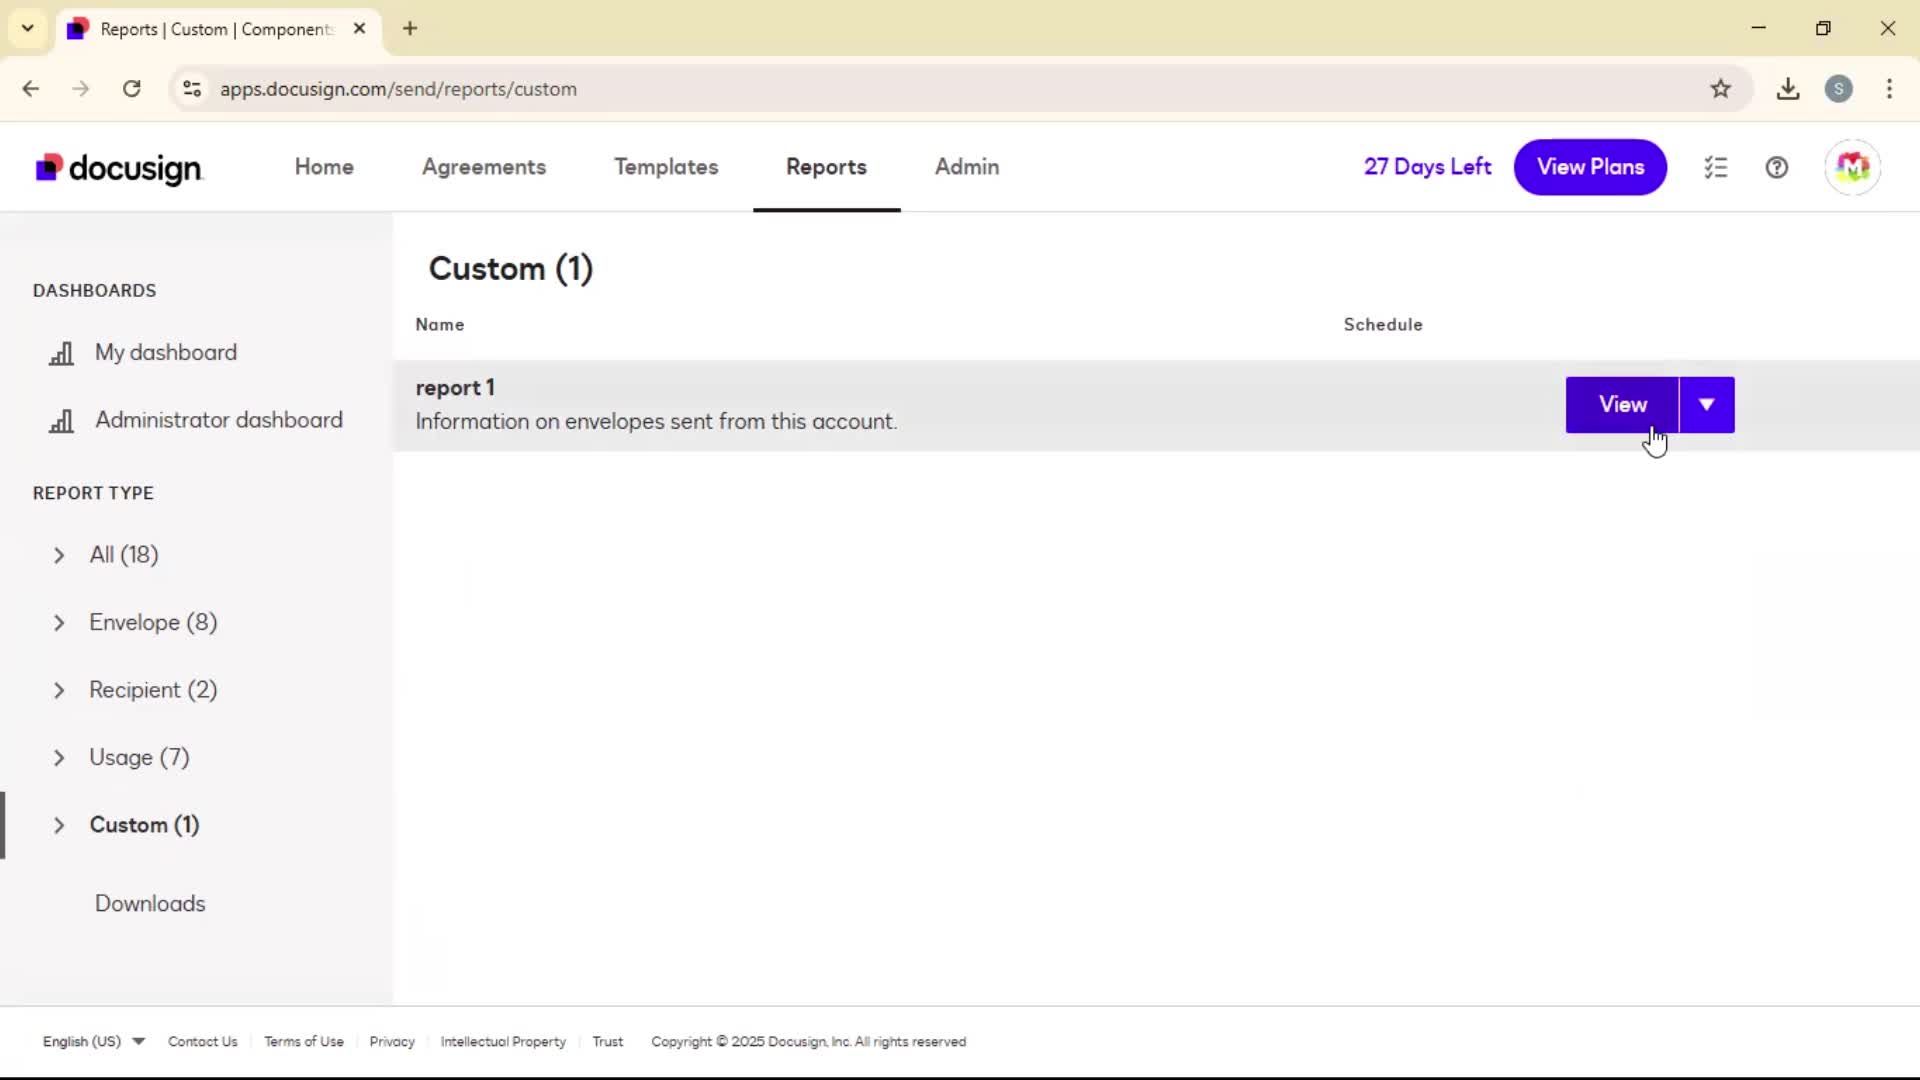Click the Docusign logo
This screenshot has height=1080, width=1920.
(x=119, y=168)
